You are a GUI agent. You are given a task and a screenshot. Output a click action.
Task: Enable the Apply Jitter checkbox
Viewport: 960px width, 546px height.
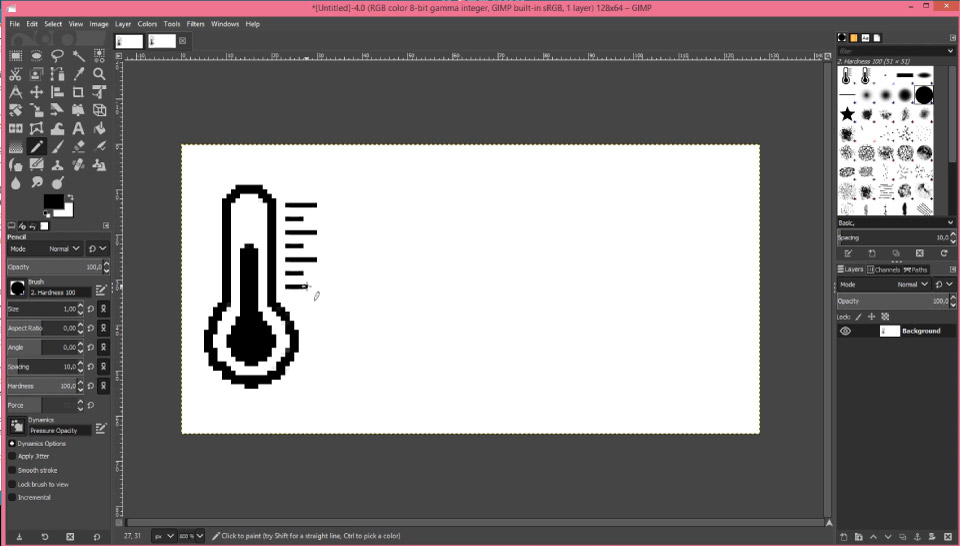[13, 456]
